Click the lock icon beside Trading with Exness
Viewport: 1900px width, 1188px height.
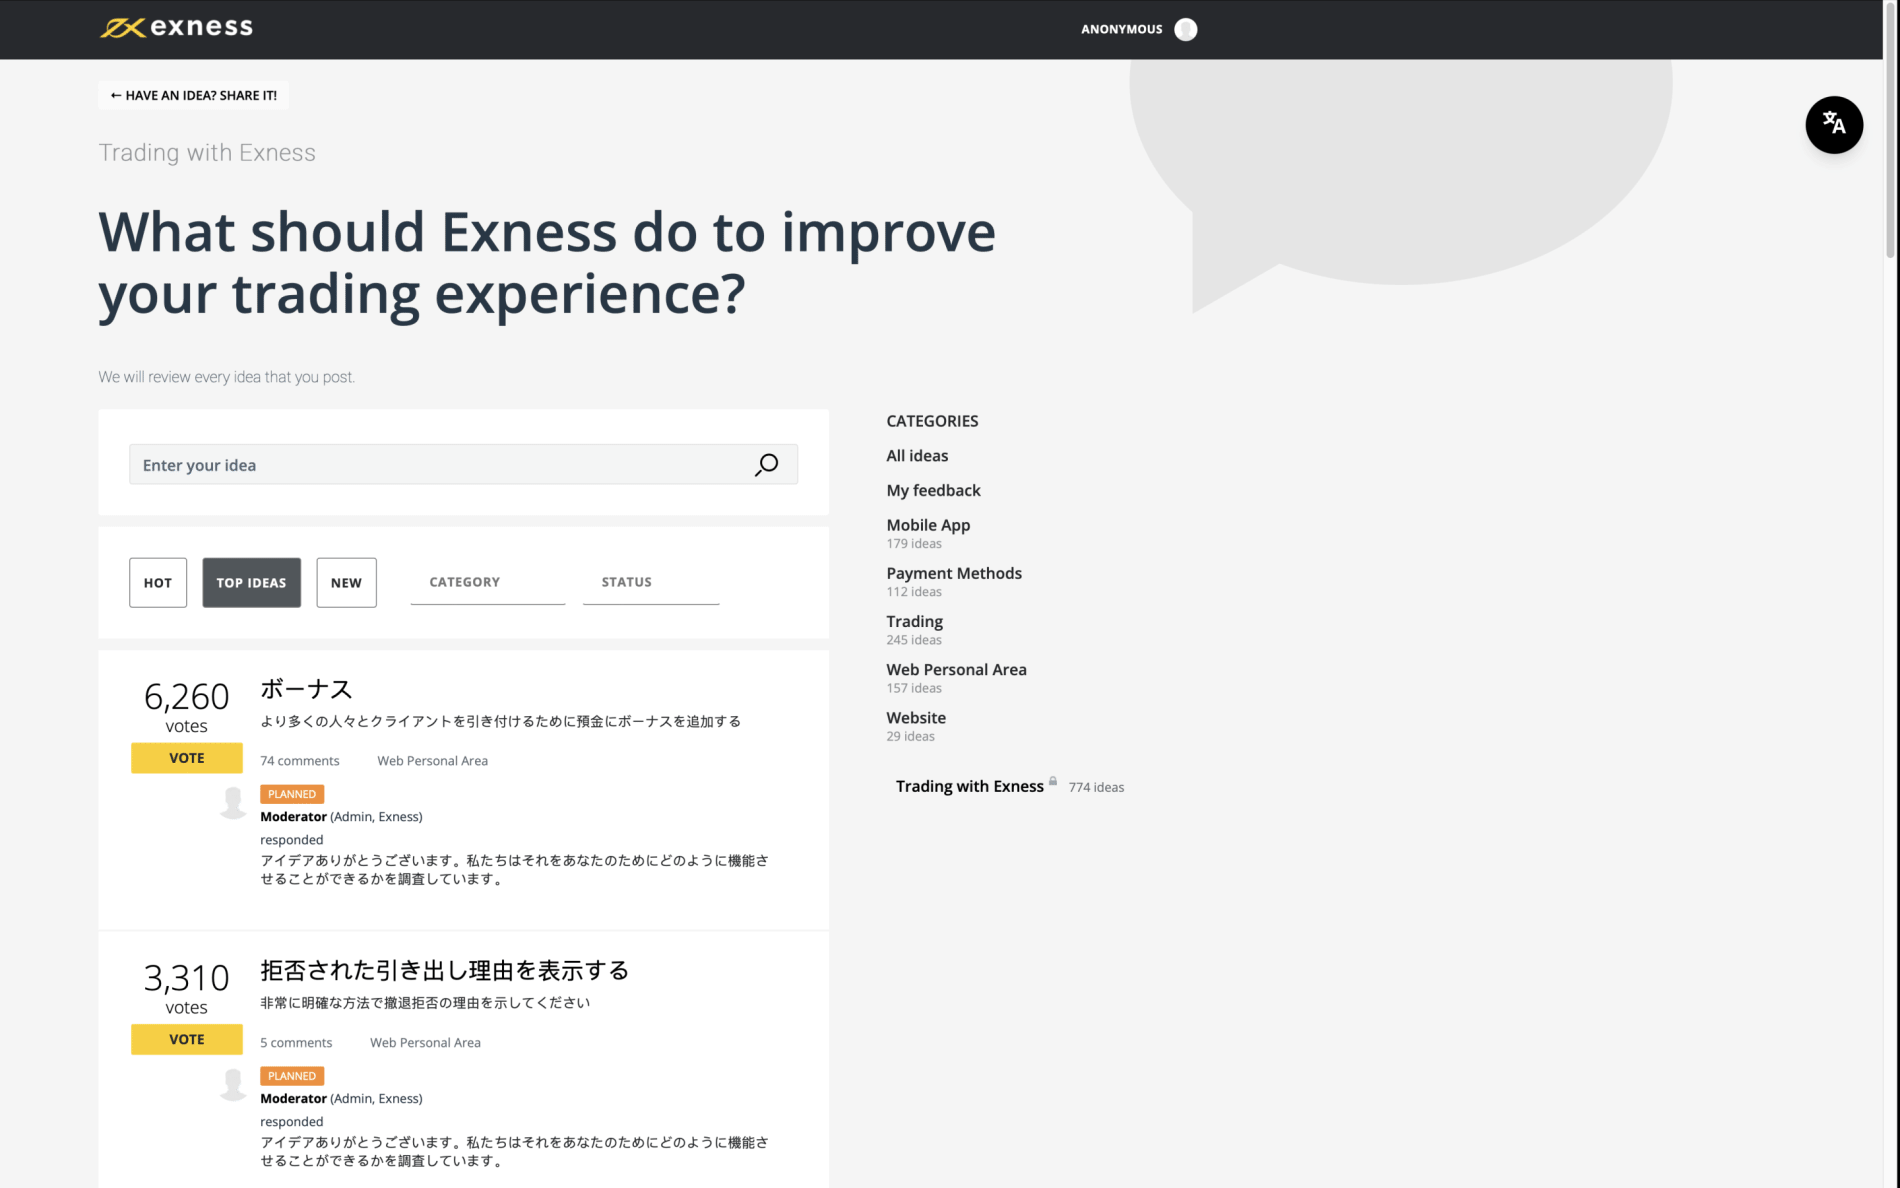(x=1052, y=781)
